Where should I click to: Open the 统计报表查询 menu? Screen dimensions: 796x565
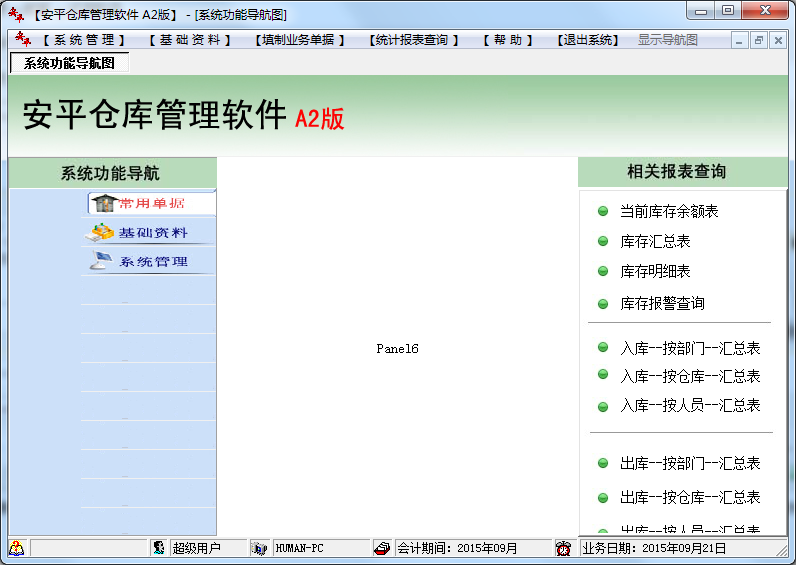pos(414,40)
